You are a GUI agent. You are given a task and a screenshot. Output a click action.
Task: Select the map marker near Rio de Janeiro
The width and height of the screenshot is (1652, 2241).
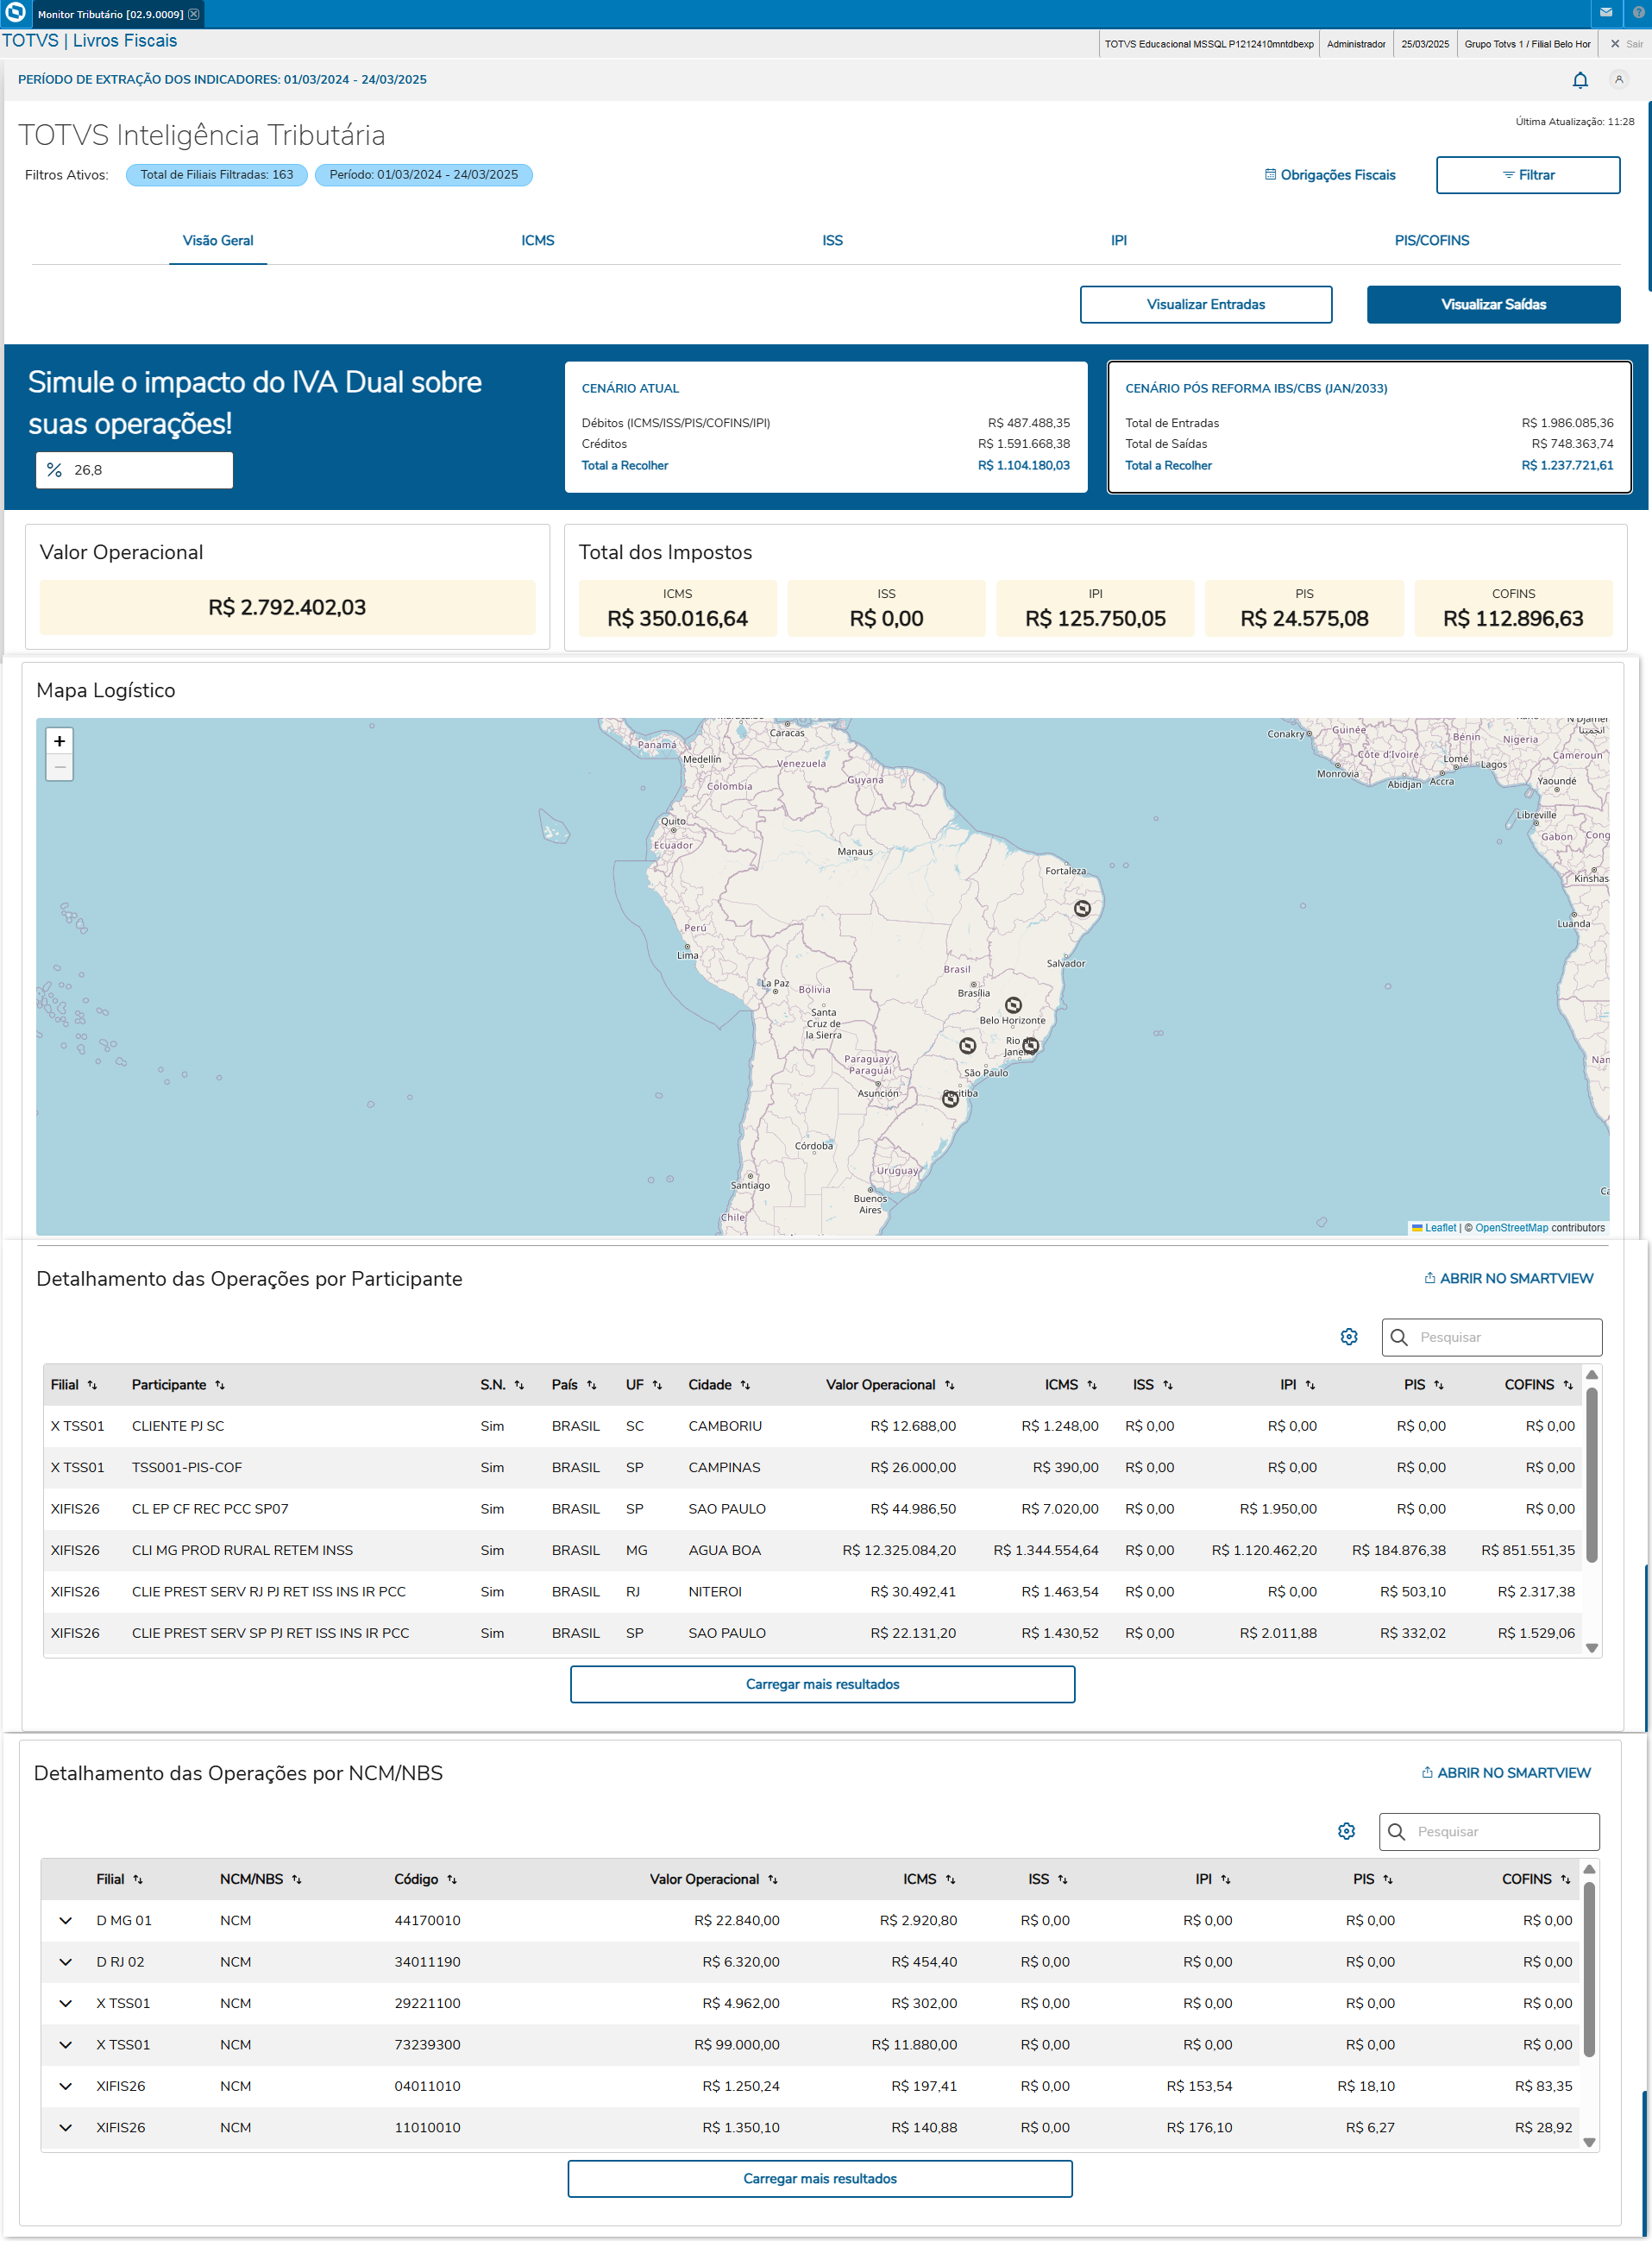(1031, 1045)
